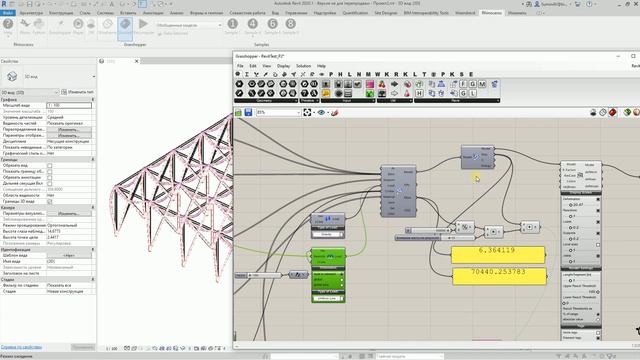Image resolution: width=640 pixels, height=360 pixels.
Task: Click the Rhino icon in the Revit ribbon
Action: pos(25,26)
